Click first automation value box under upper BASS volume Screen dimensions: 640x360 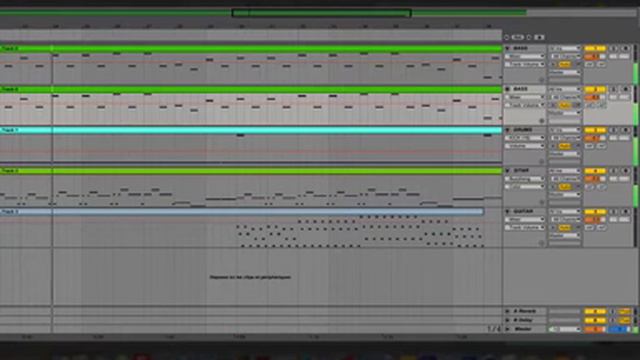tap(589, 64)
